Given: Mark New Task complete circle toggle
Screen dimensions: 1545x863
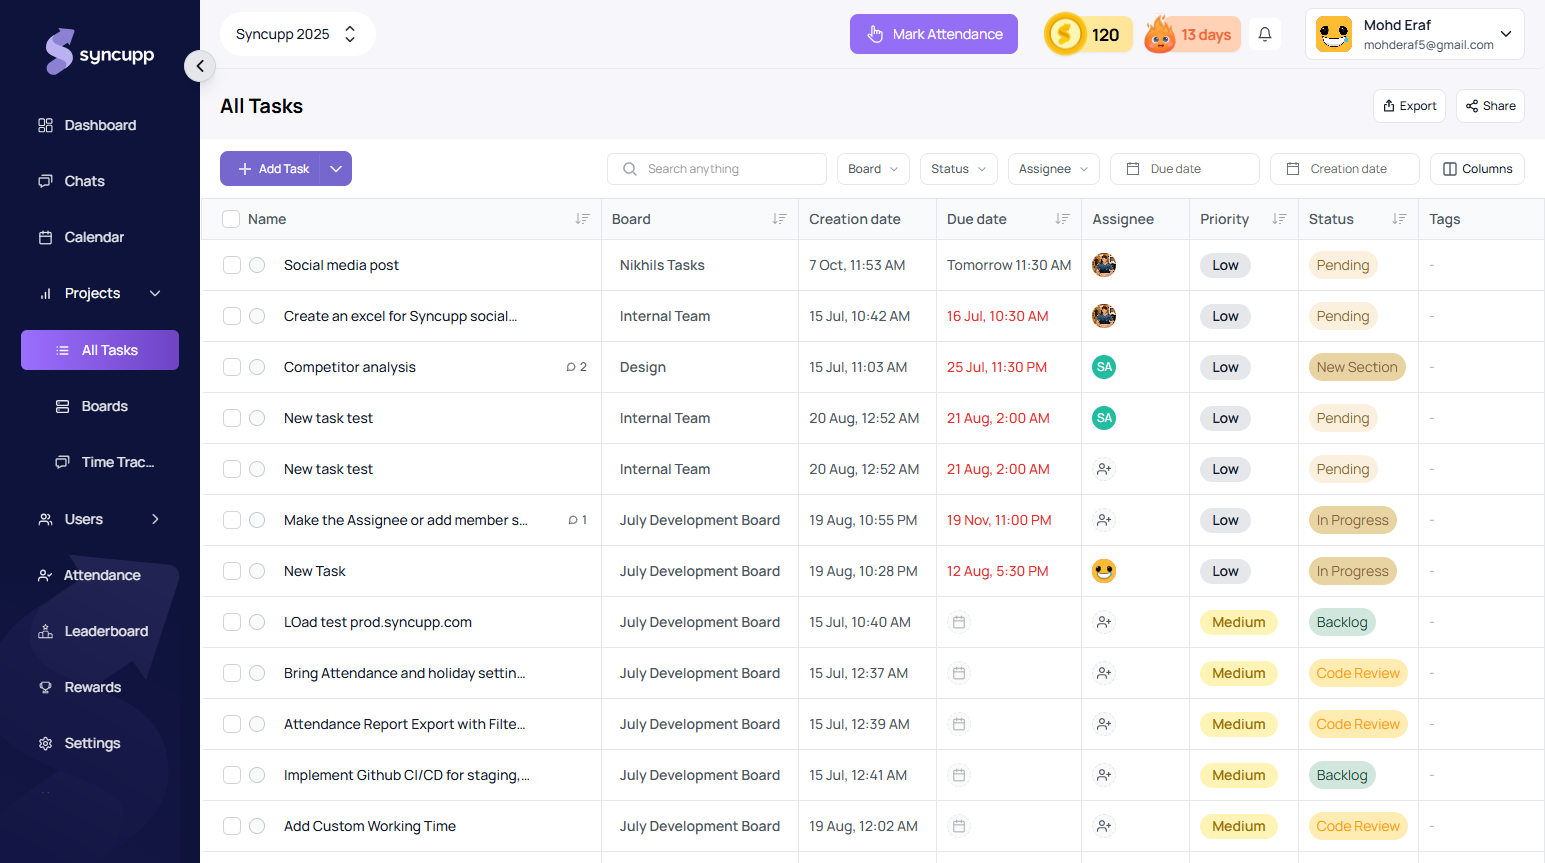Looking at the screenshot, I should pos(257,571).
